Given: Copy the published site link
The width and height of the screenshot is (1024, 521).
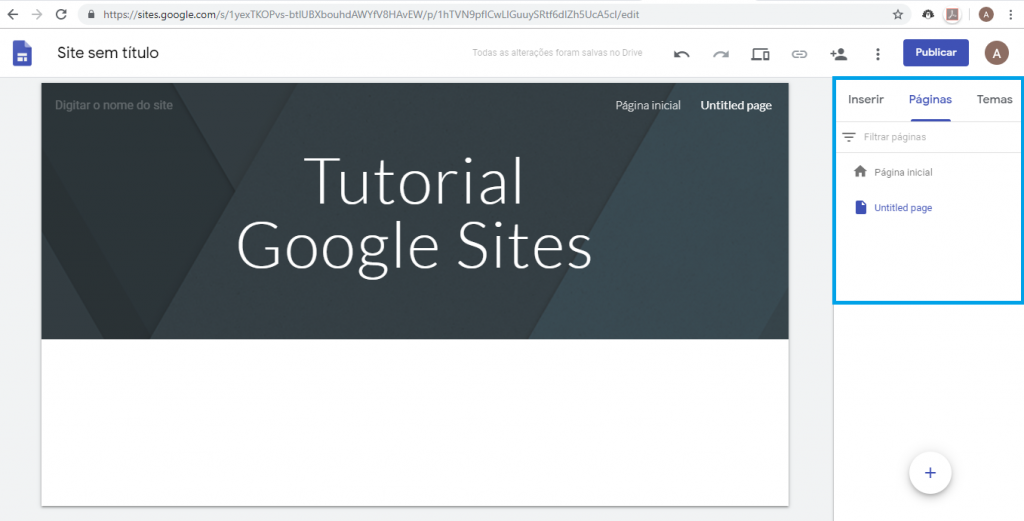Looking at the screenshot, I should pos(799,54).
